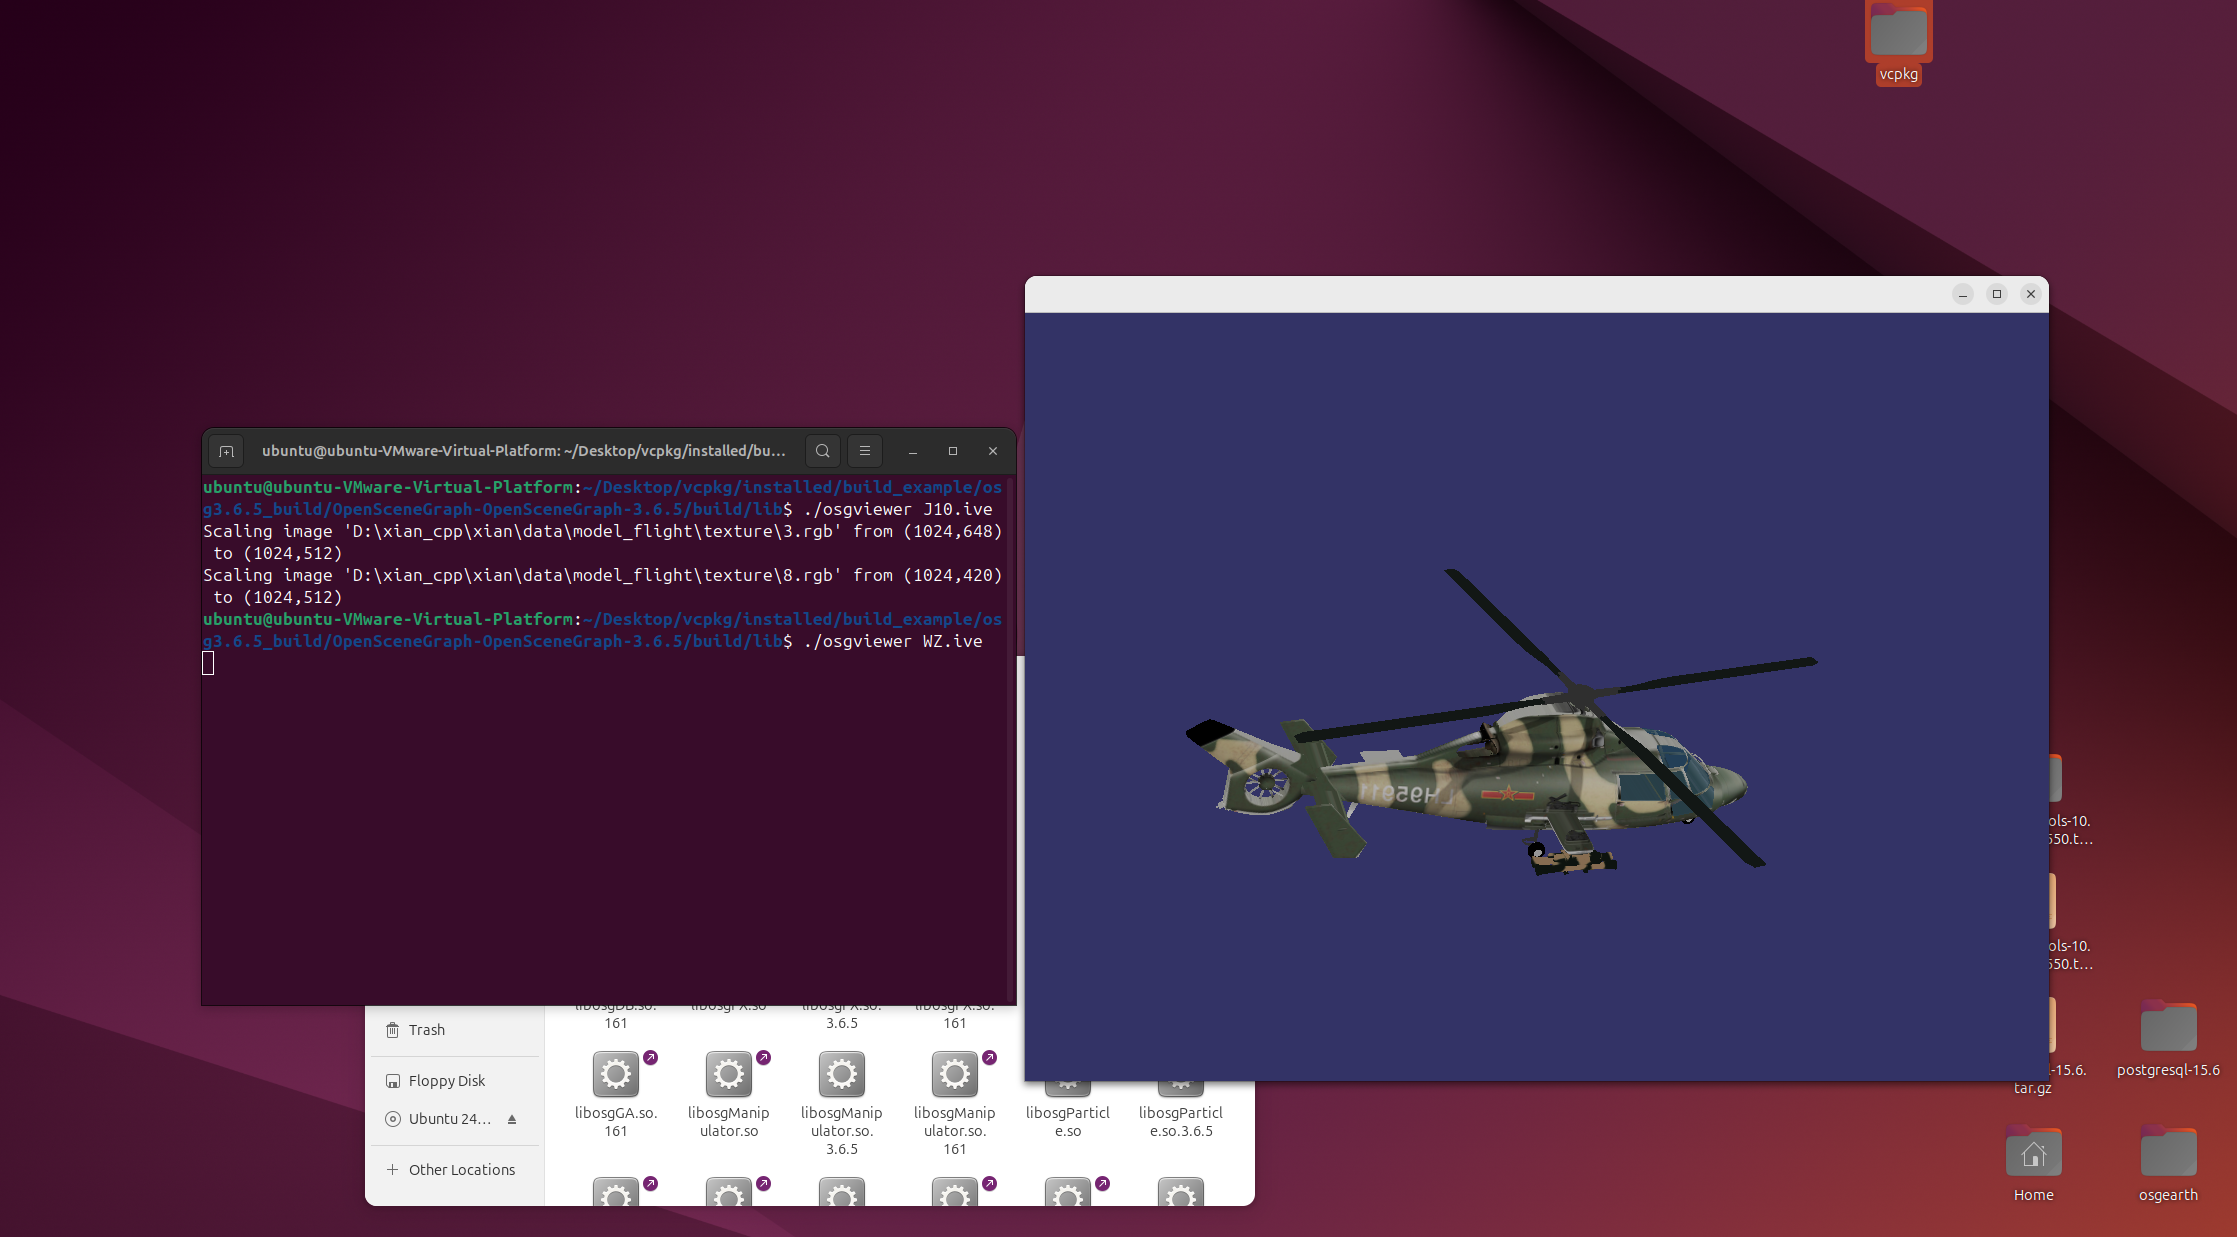
Task: Maximize the osgviewer window
Action: click(1997, 294)
